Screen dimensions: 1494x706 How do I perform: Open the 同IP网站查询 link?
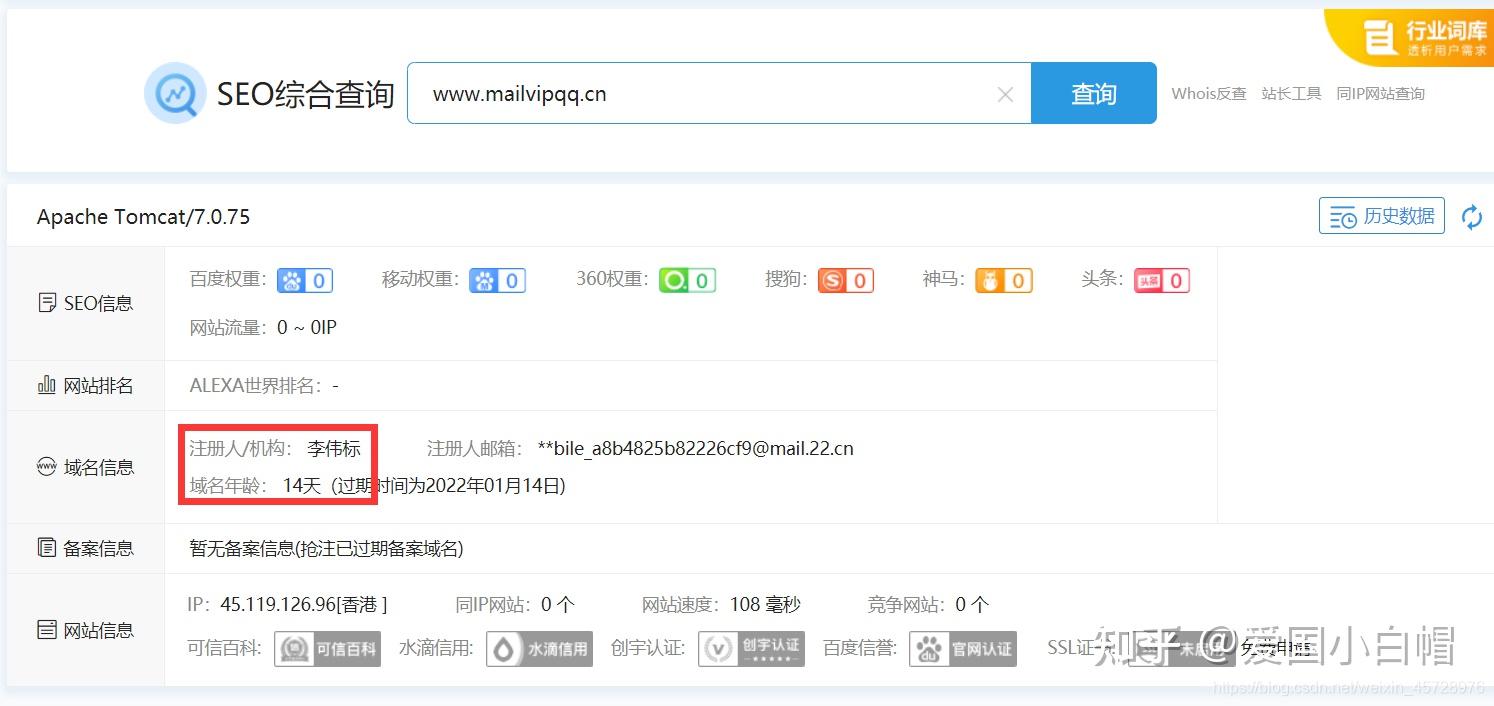tap(1380, 93)
